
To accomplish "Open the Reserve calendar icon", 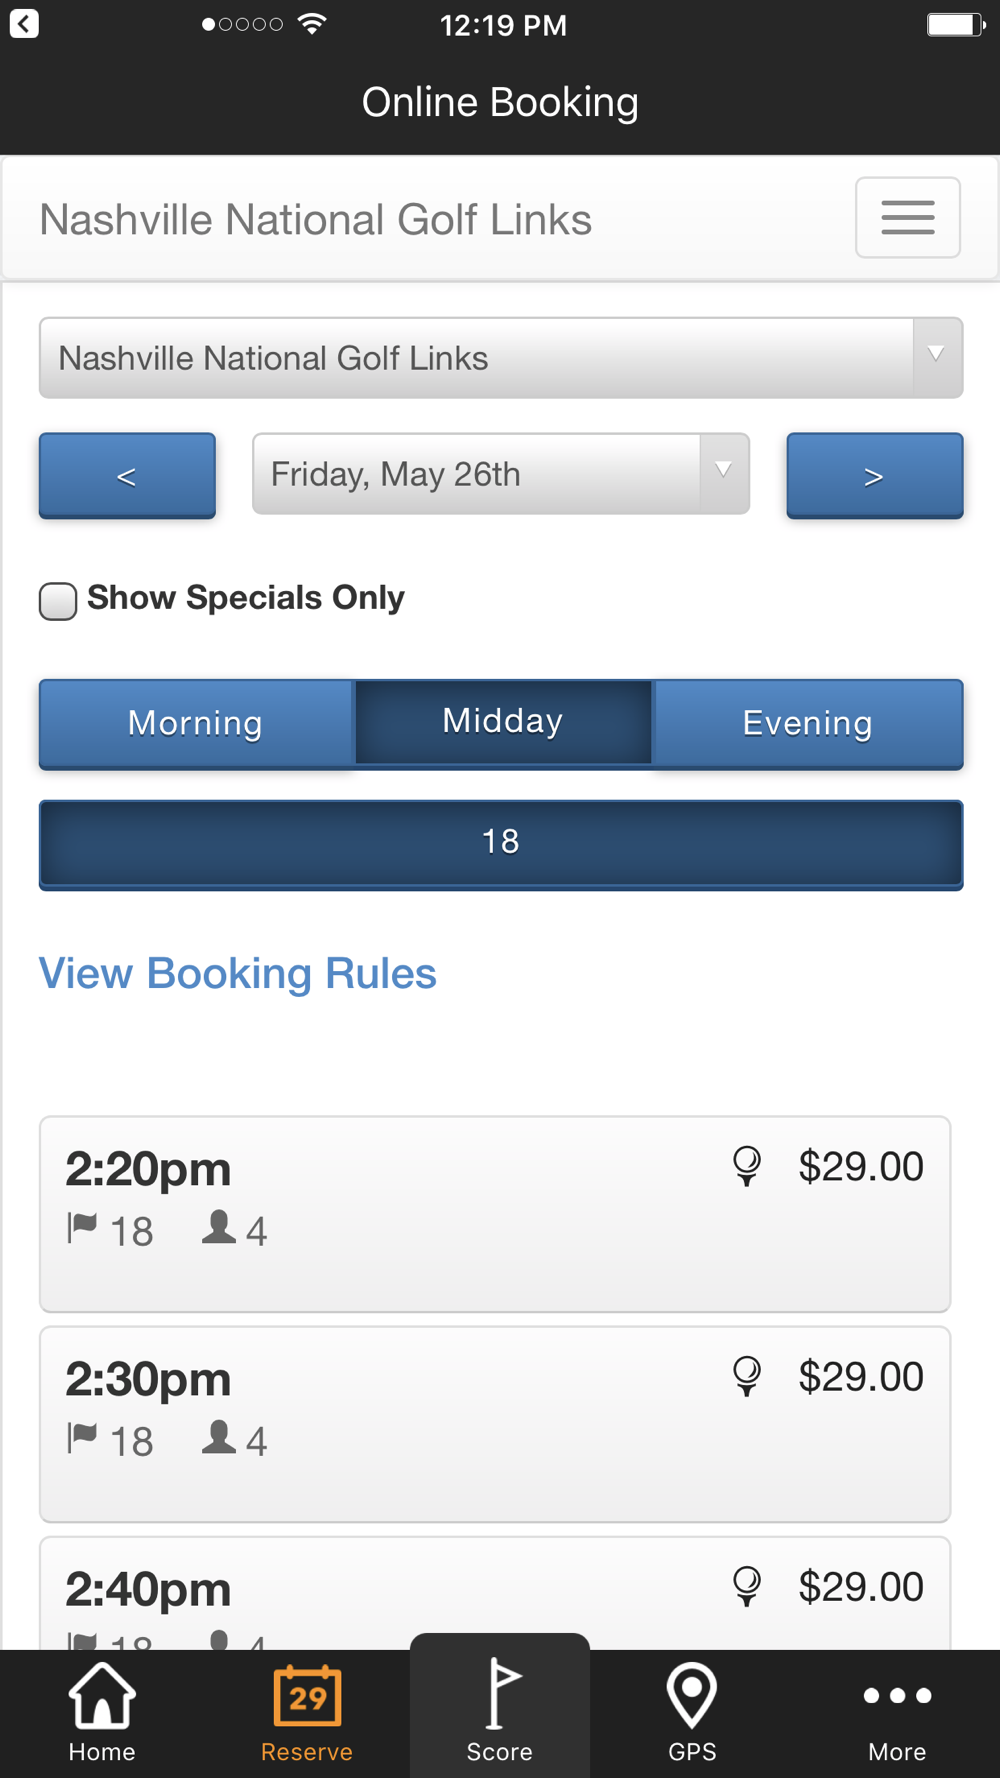I will coord(307,1695).
